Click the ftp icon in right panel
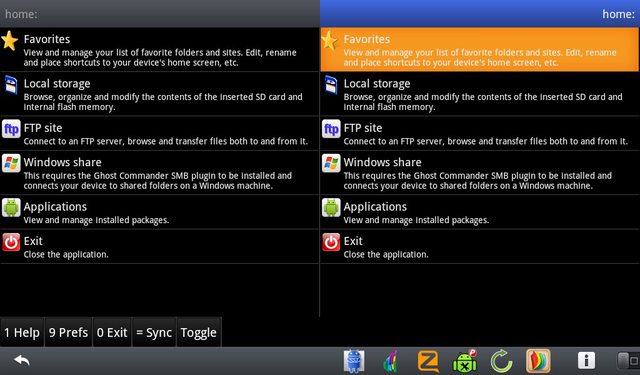The width and height of the screenshot is (640, 375). [x=331, y=129]
